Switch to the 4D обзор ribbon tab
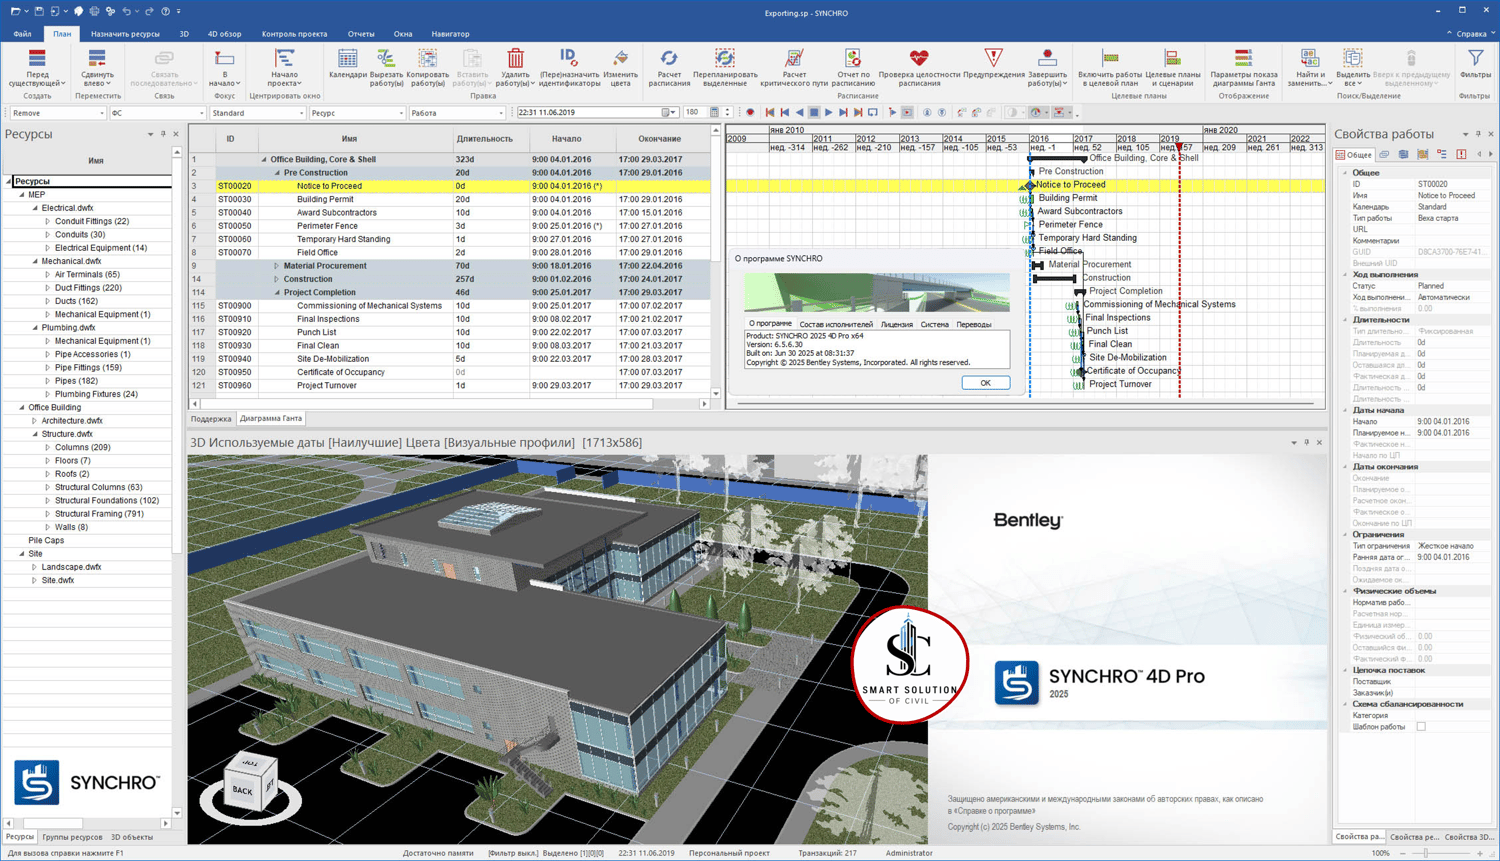Screen dimensions: 1500x861 [x=224, y=34]
